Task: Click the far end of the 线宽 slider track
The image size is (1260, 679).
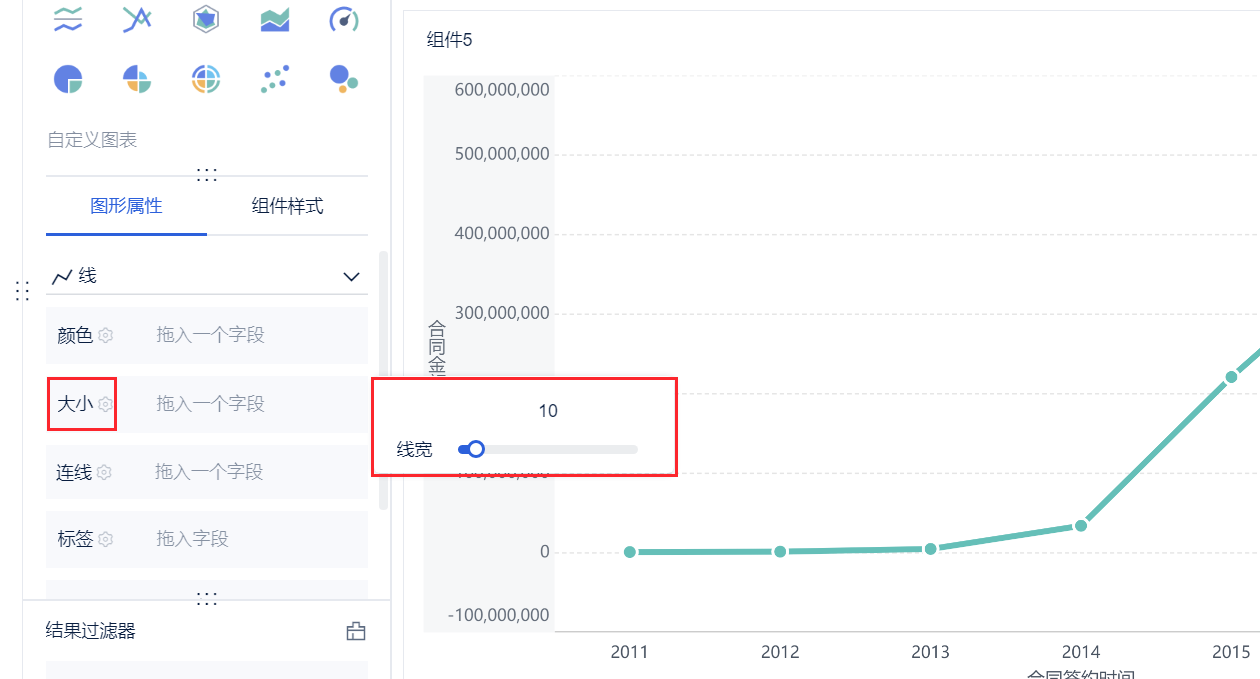Action: click(x=634, y=450)
